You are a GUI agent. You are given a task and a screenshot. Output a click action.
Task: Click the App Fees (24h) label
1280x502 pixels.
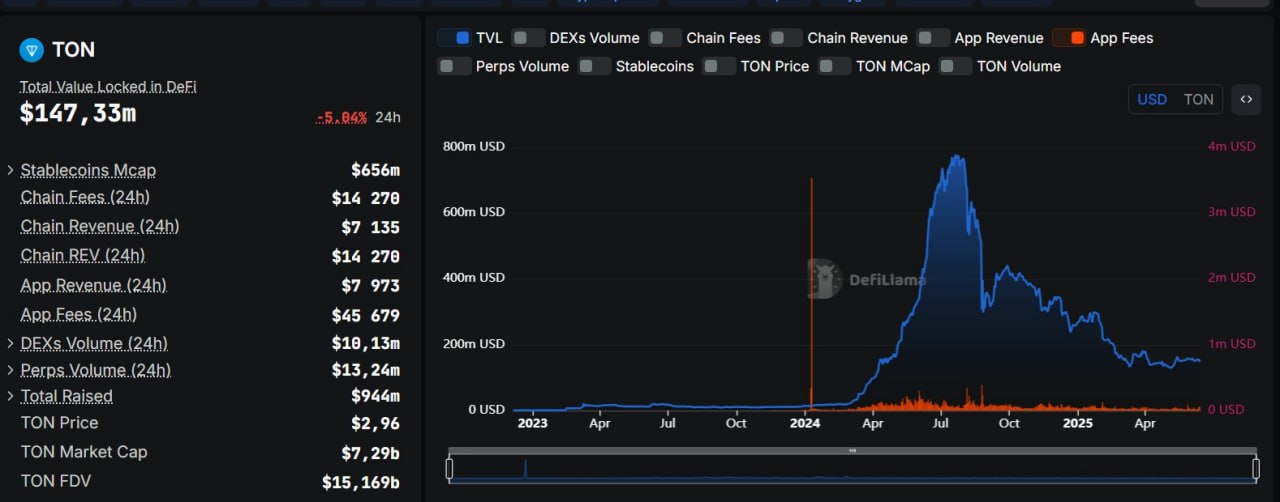coord(79,314)
